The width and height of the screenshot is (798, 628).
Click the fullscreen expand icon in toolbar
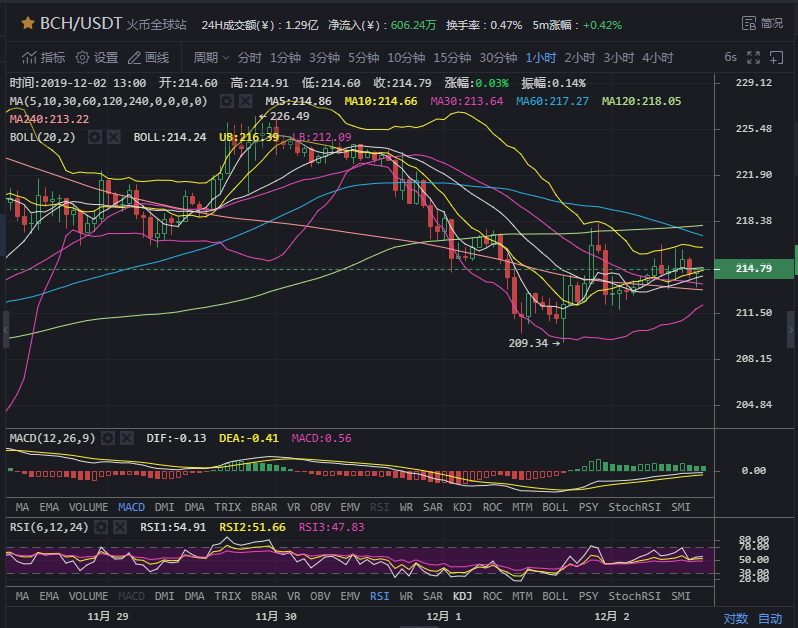tap(752, 58)
